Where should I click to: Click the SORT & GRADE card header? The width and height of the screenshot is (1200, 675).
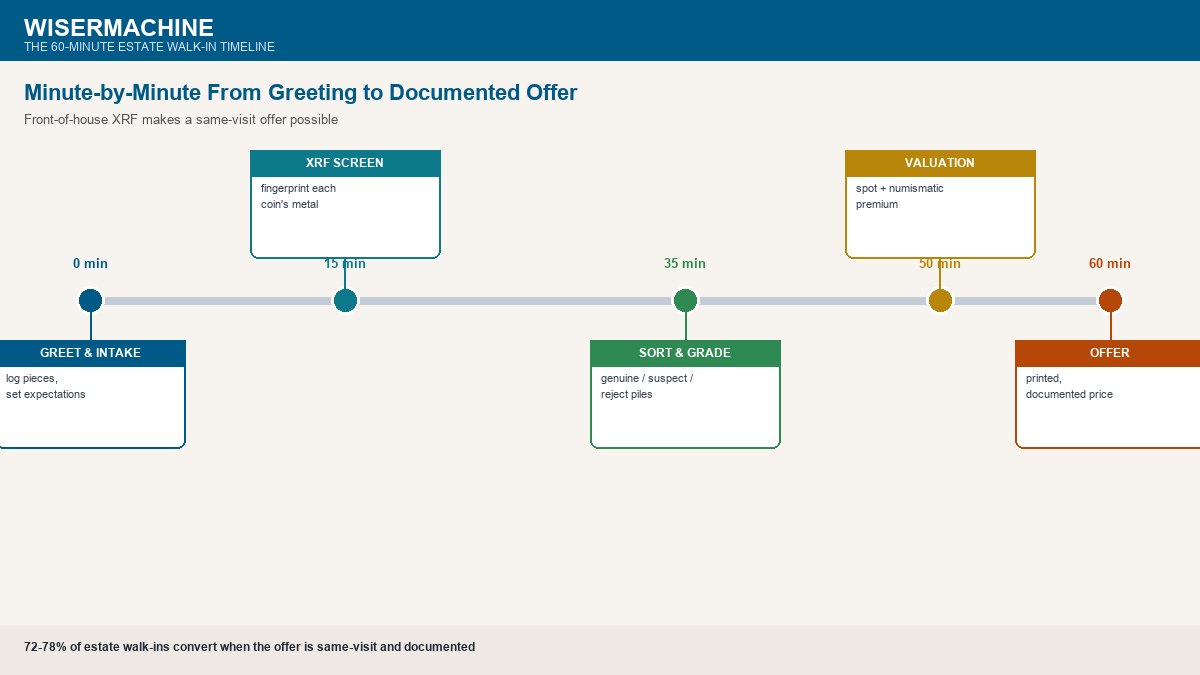coord(685,353)
